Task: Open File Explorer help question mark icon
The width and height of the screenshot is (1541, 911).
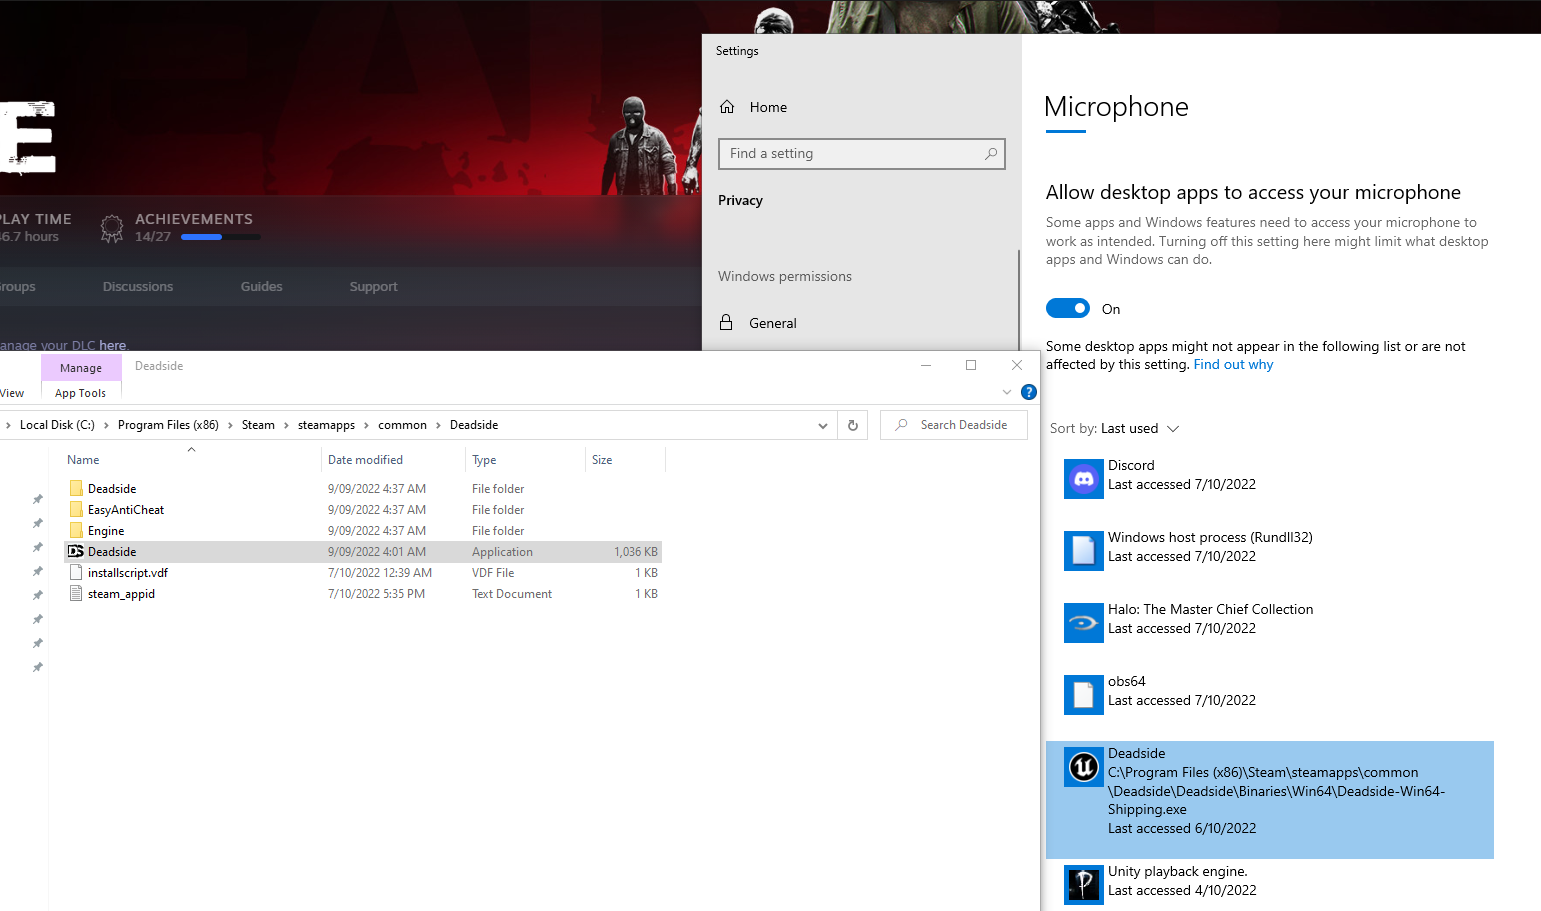Action: [1028, 392]
